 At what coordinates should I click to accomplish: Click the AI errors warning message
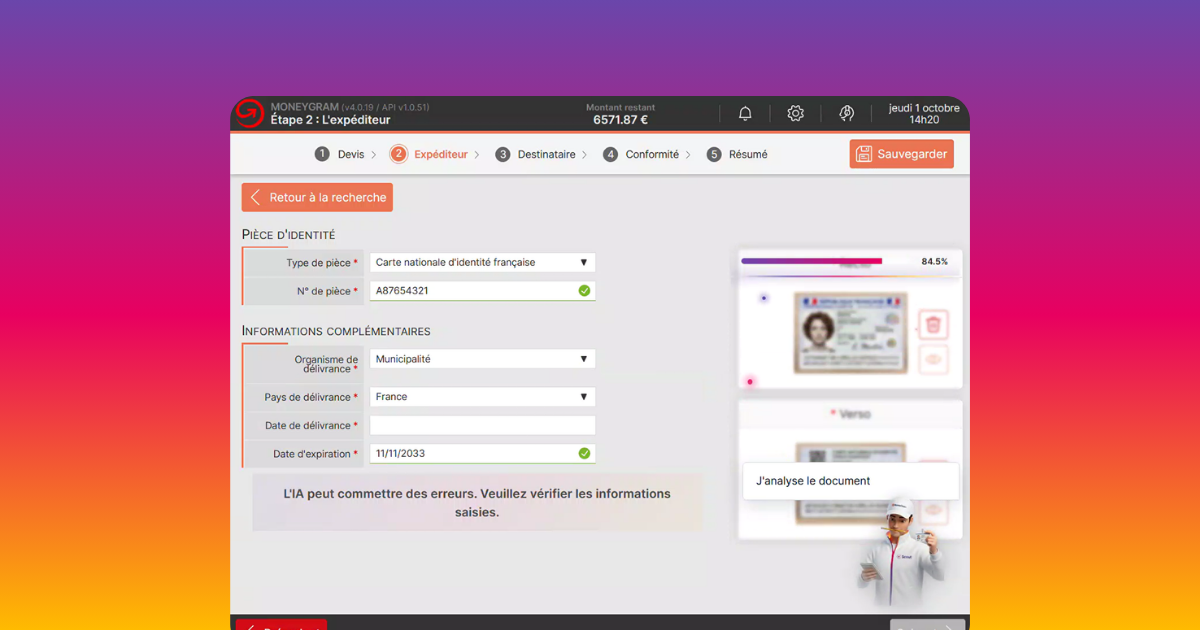477,503
